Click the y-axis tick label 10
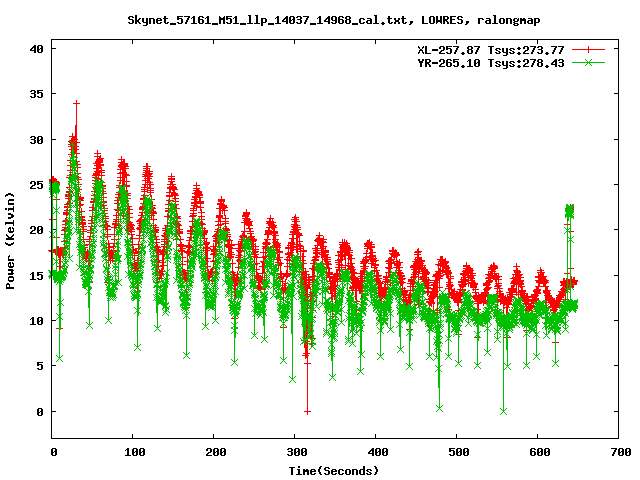The height and width of the screenshot is (480, 640). [x=36, y=321]
